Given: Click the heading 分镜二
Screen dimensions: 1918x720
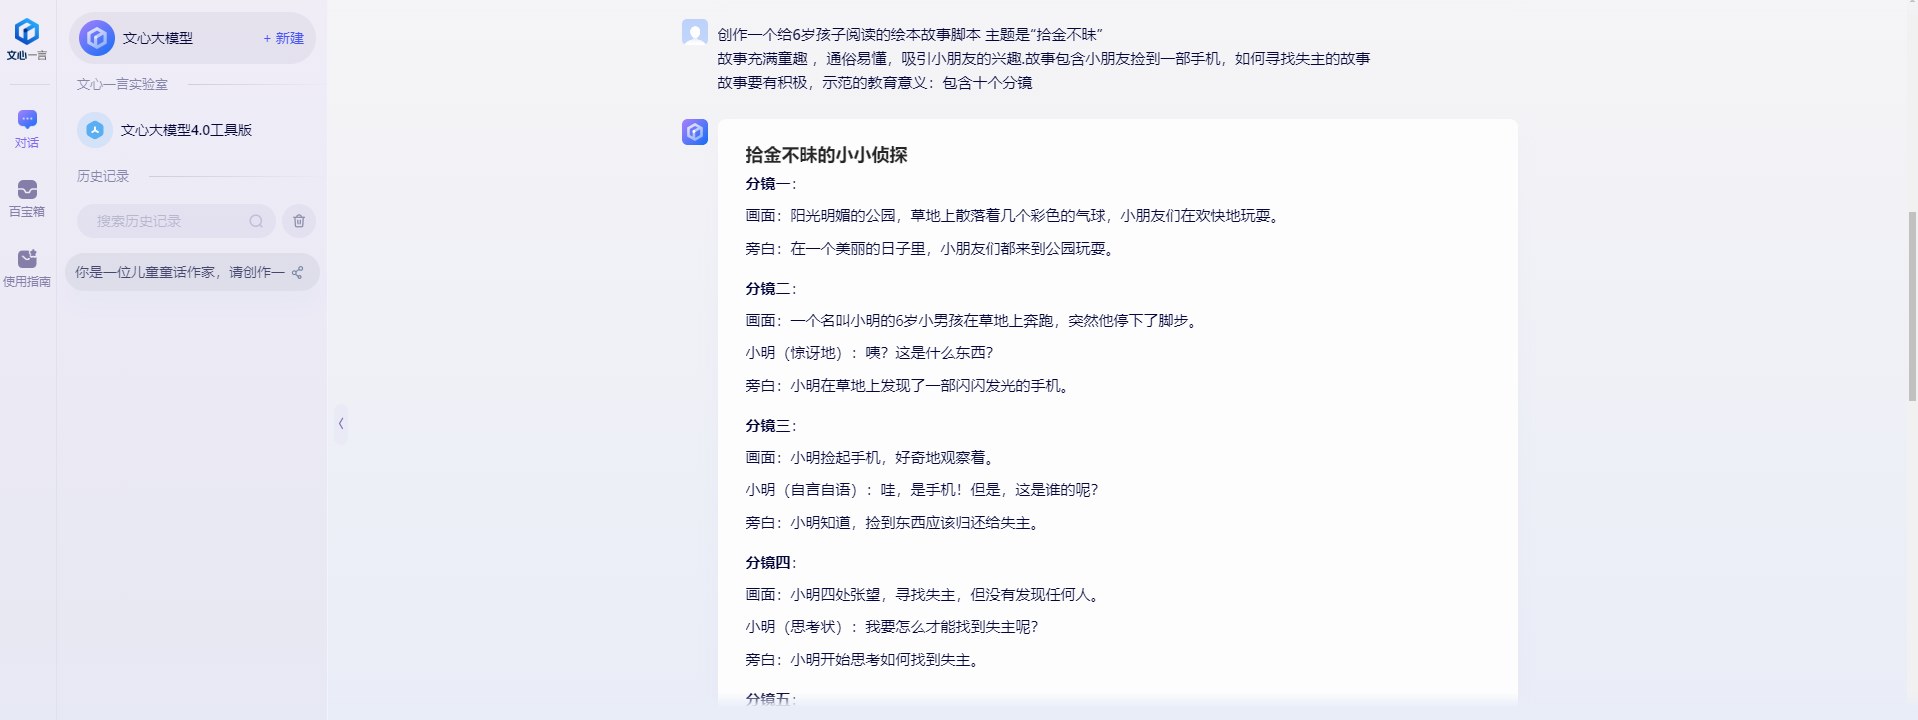Looking at the screenshot, I should point(771,289).
